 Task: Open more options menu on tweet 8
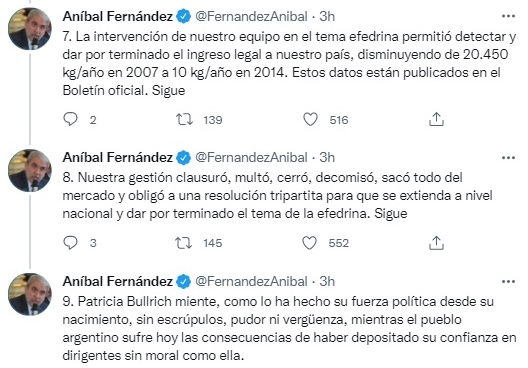coord(508,158)
